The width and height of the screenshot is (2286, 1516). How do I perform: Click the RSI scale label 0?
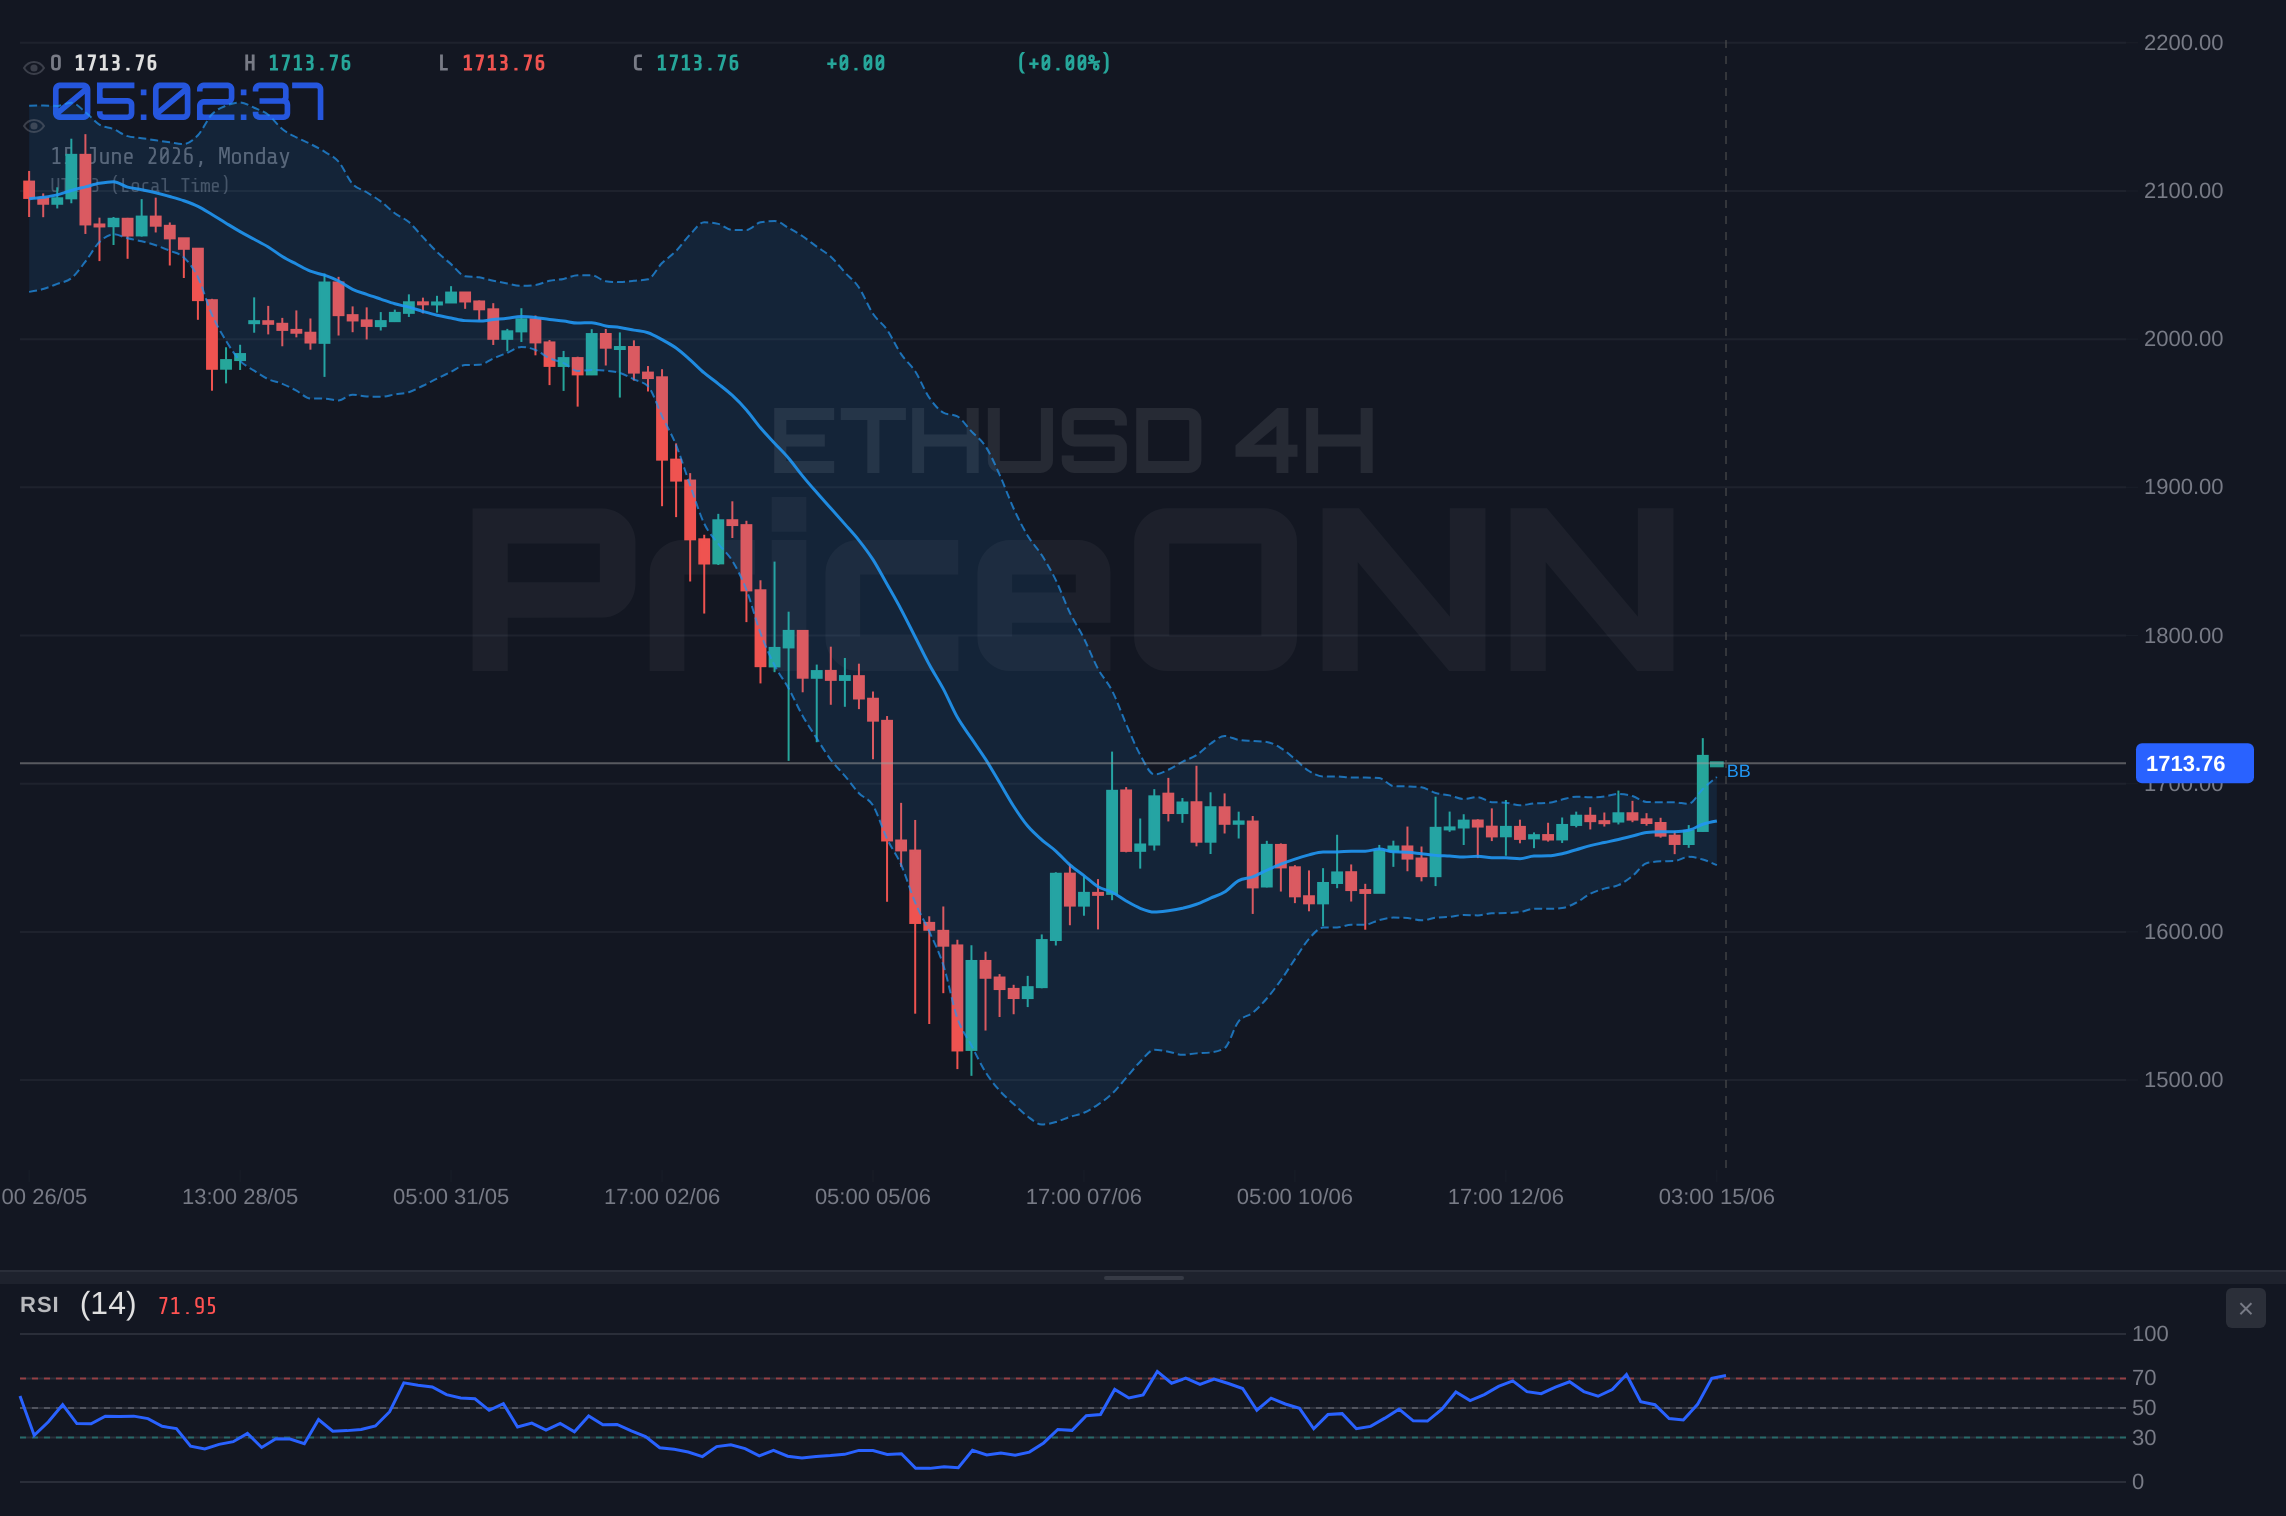pos(2138,1481)
